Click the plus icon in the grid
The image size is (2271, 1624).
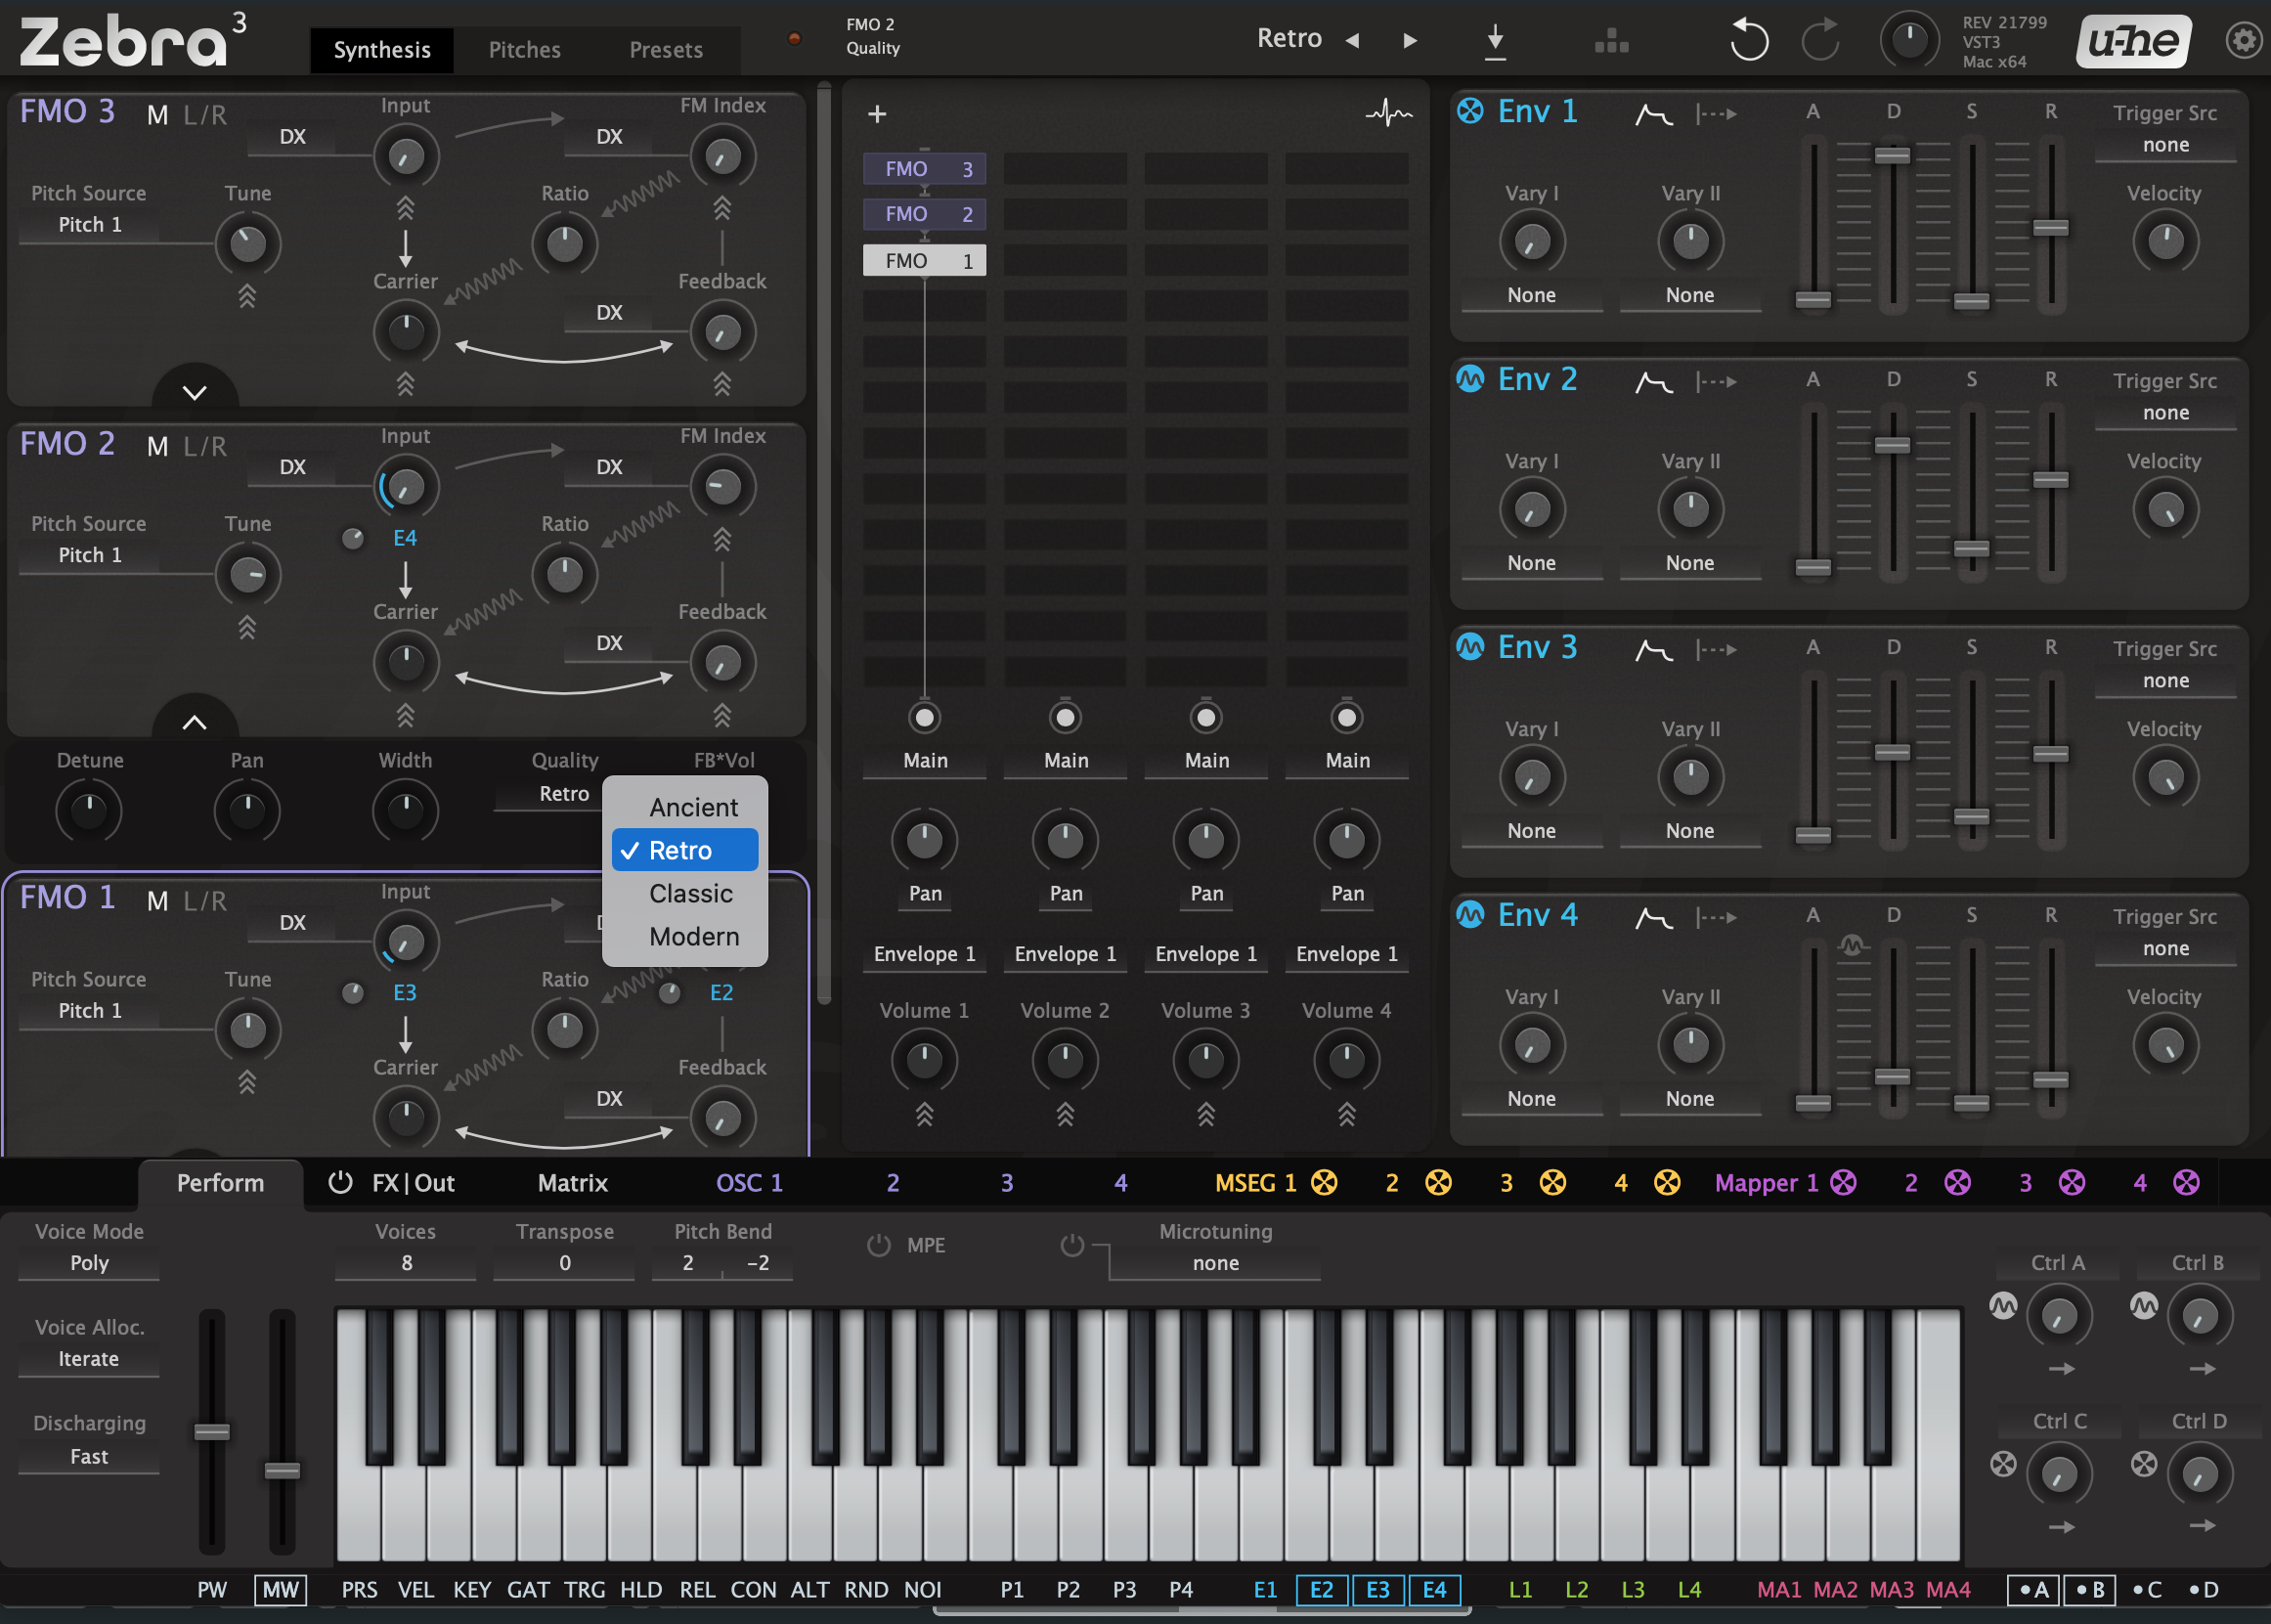tap(877, 114)
